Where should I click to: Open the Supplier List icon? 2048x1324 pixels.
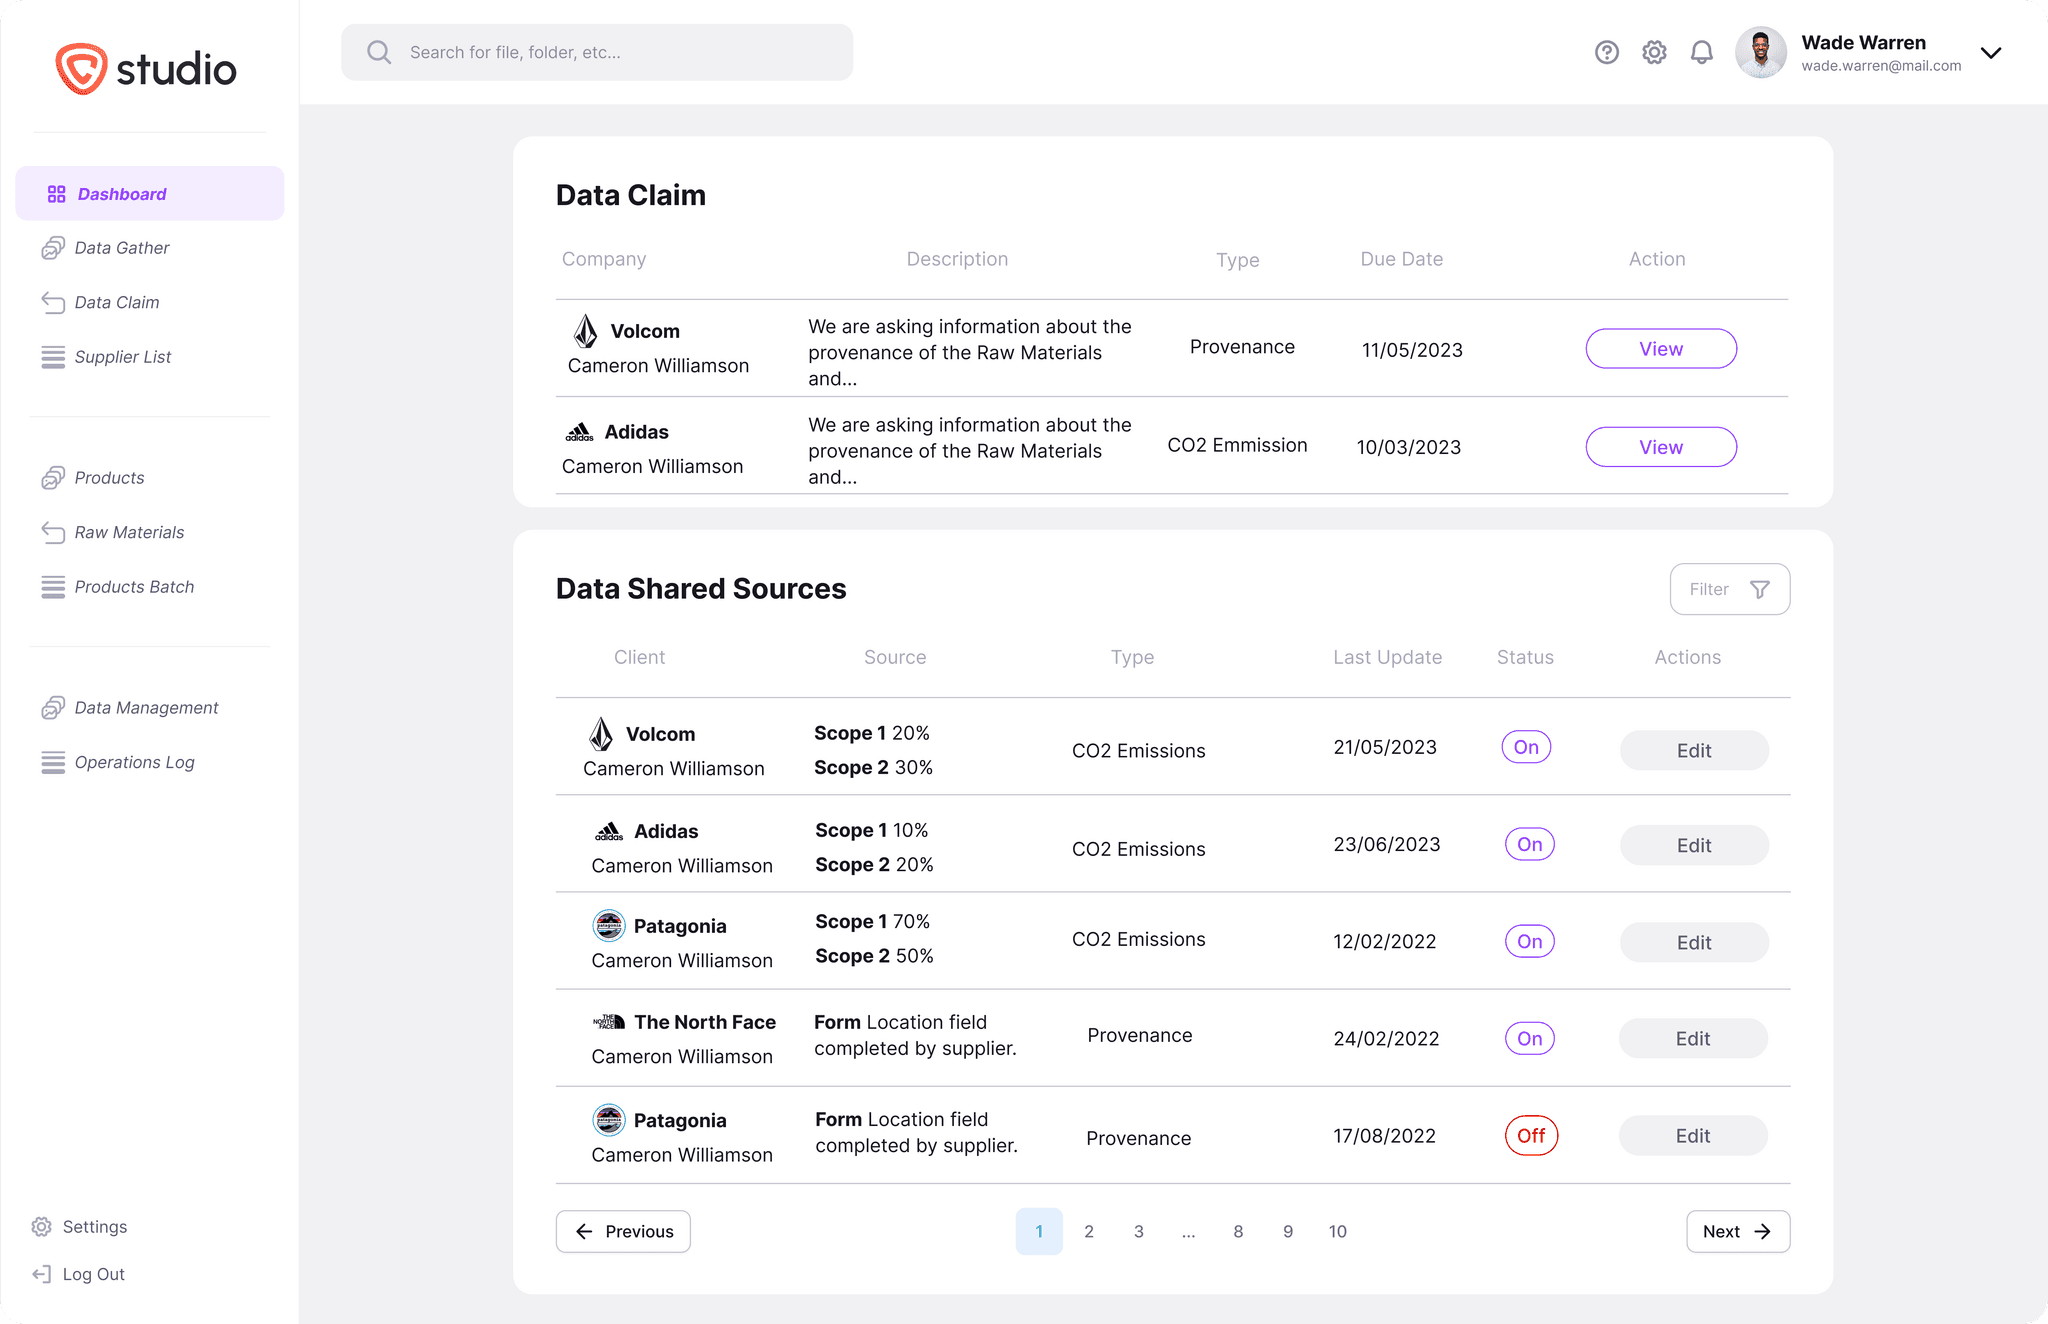(x=54, y=357)
